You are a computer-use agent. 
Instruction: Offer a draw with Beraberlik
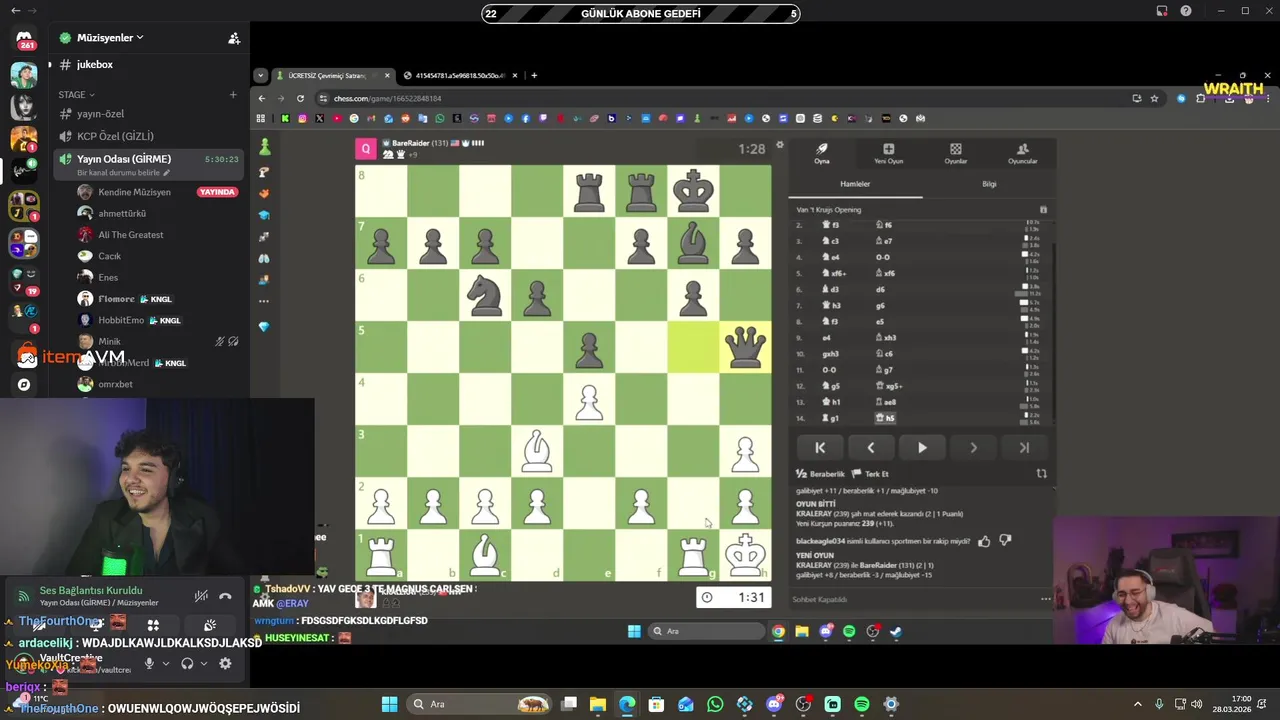pyautogui.click(x=821, y=474)
